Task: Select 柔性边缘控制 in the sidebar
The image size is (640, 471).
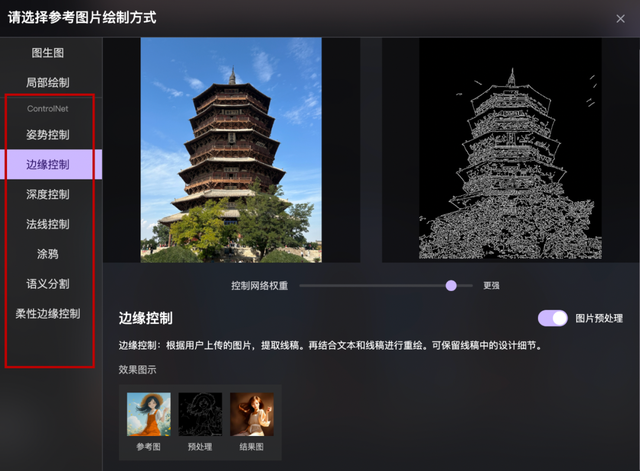Action: 48,313
